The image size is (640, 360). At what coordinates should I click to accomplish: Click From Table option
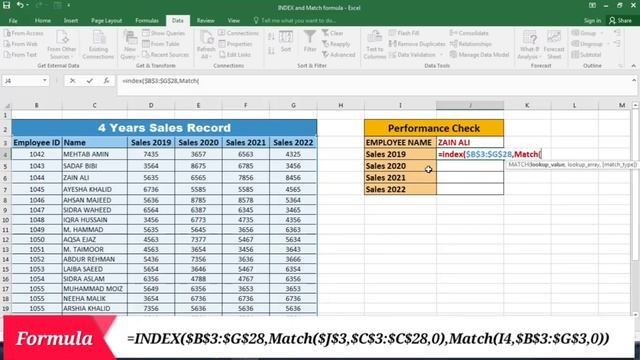[161, 44]
